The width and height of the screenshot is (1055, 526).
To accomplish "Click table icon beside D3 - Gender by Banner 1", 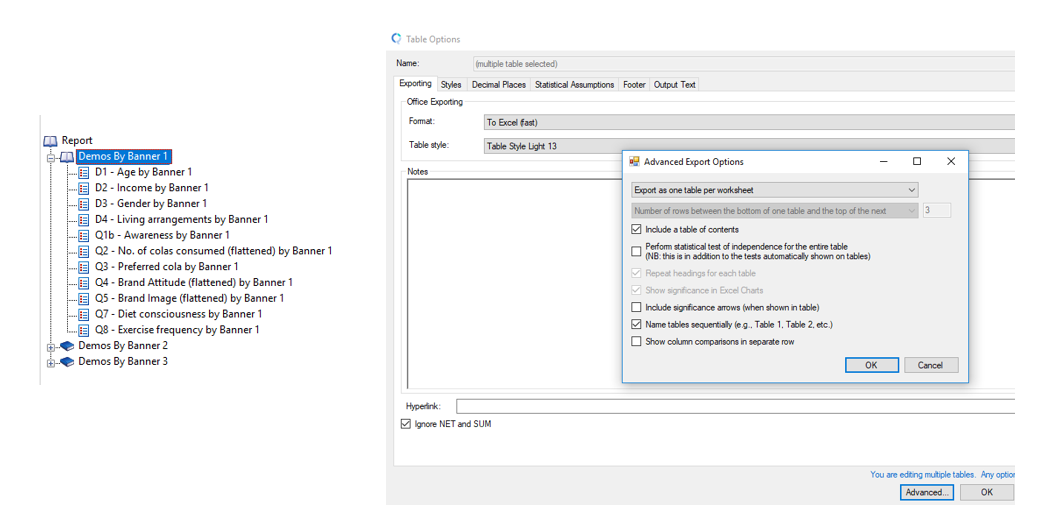I will (84, 204).
